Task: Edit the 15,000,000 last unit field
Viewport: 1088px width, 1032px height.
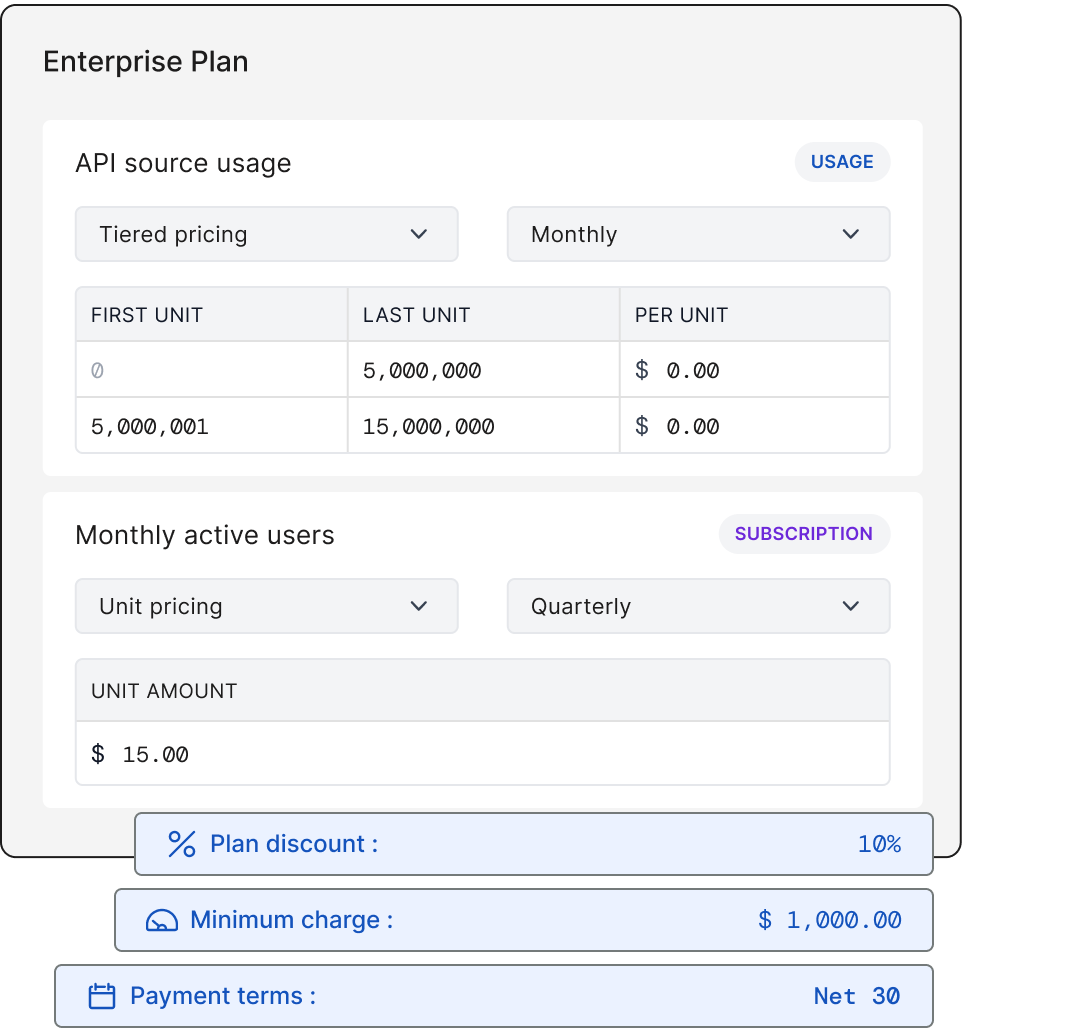Action: click(x=483, y=426)
